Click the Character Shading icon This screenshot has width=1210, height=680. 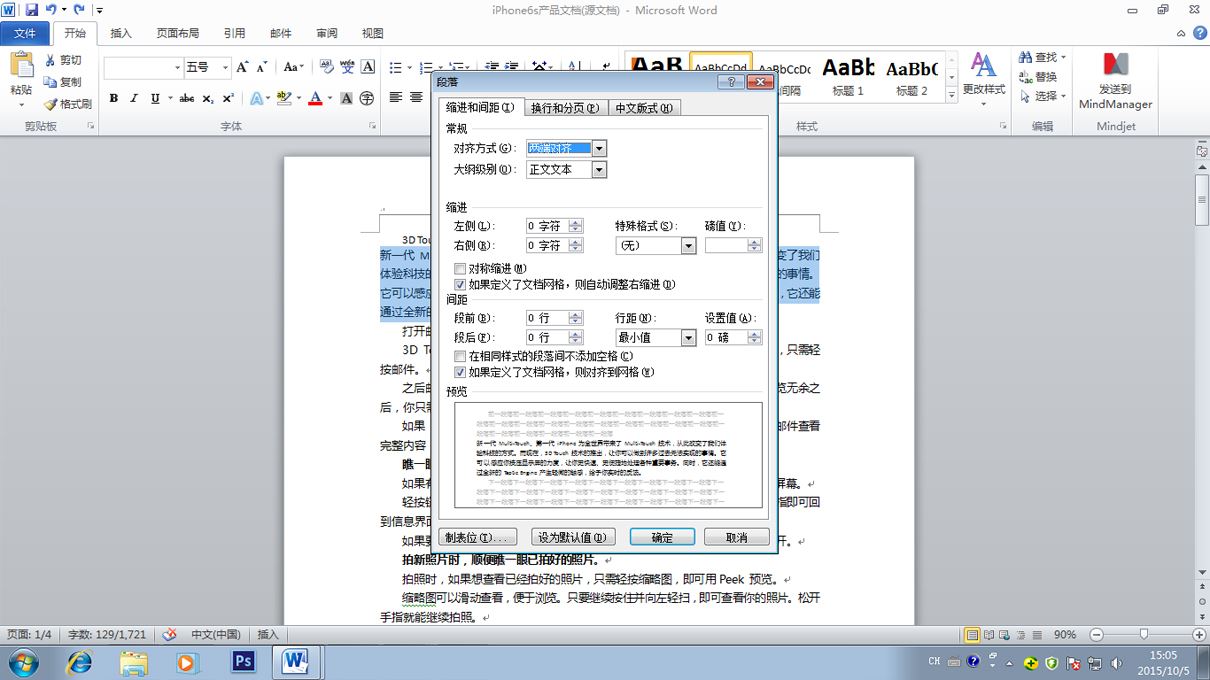click(347, 98)
